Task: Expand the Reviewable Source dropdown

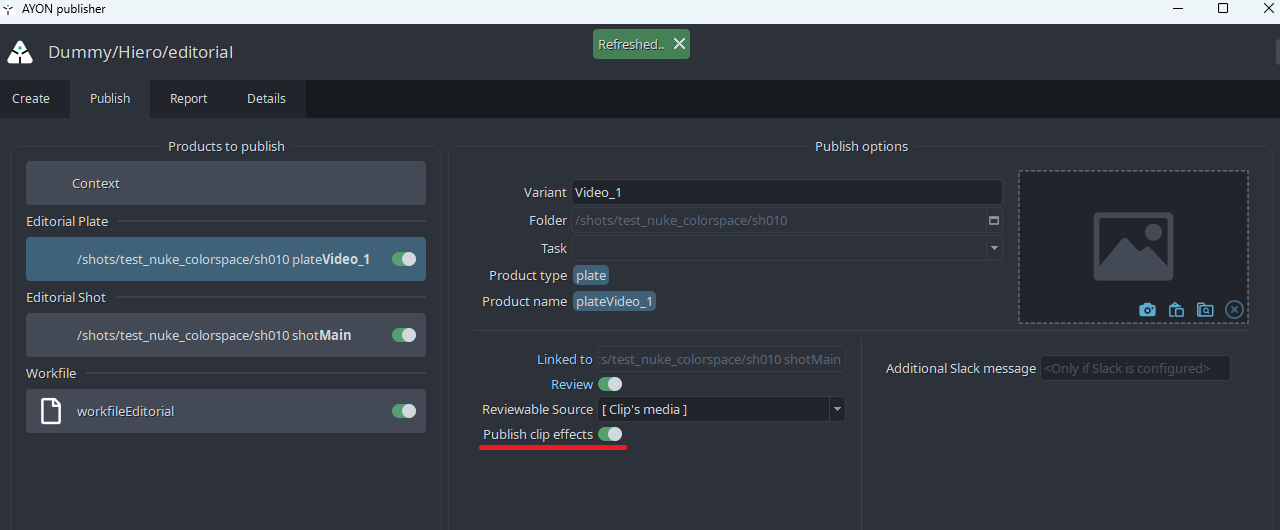Action: [x=838, y=409]
